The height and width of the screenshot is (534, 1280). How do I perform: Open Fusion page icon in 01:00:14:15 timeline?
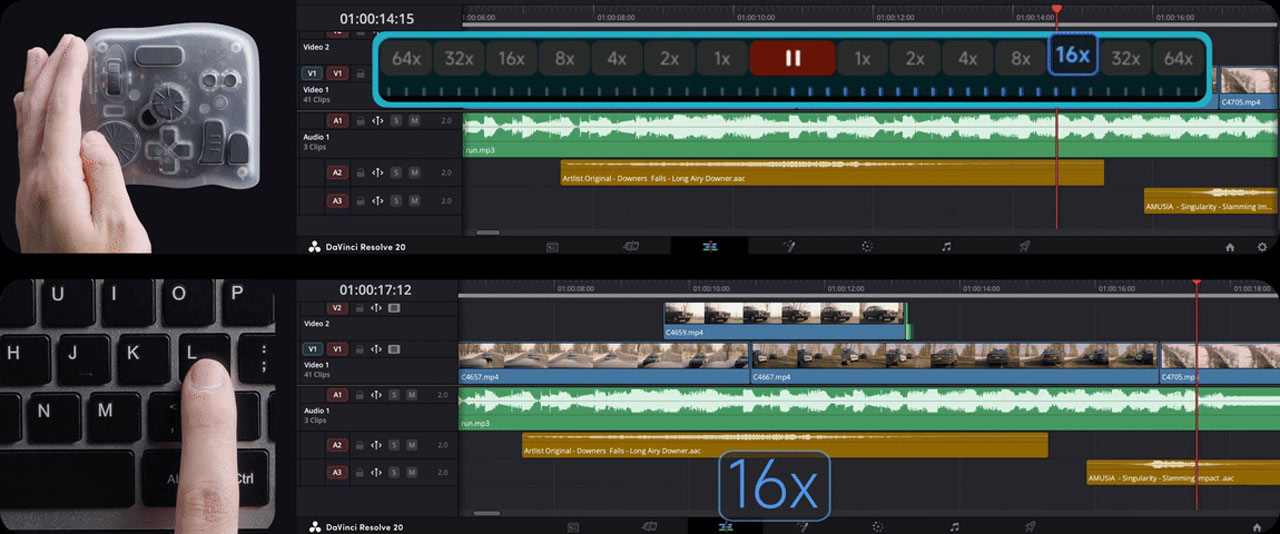pyautogui.click(x=788, y=247)
